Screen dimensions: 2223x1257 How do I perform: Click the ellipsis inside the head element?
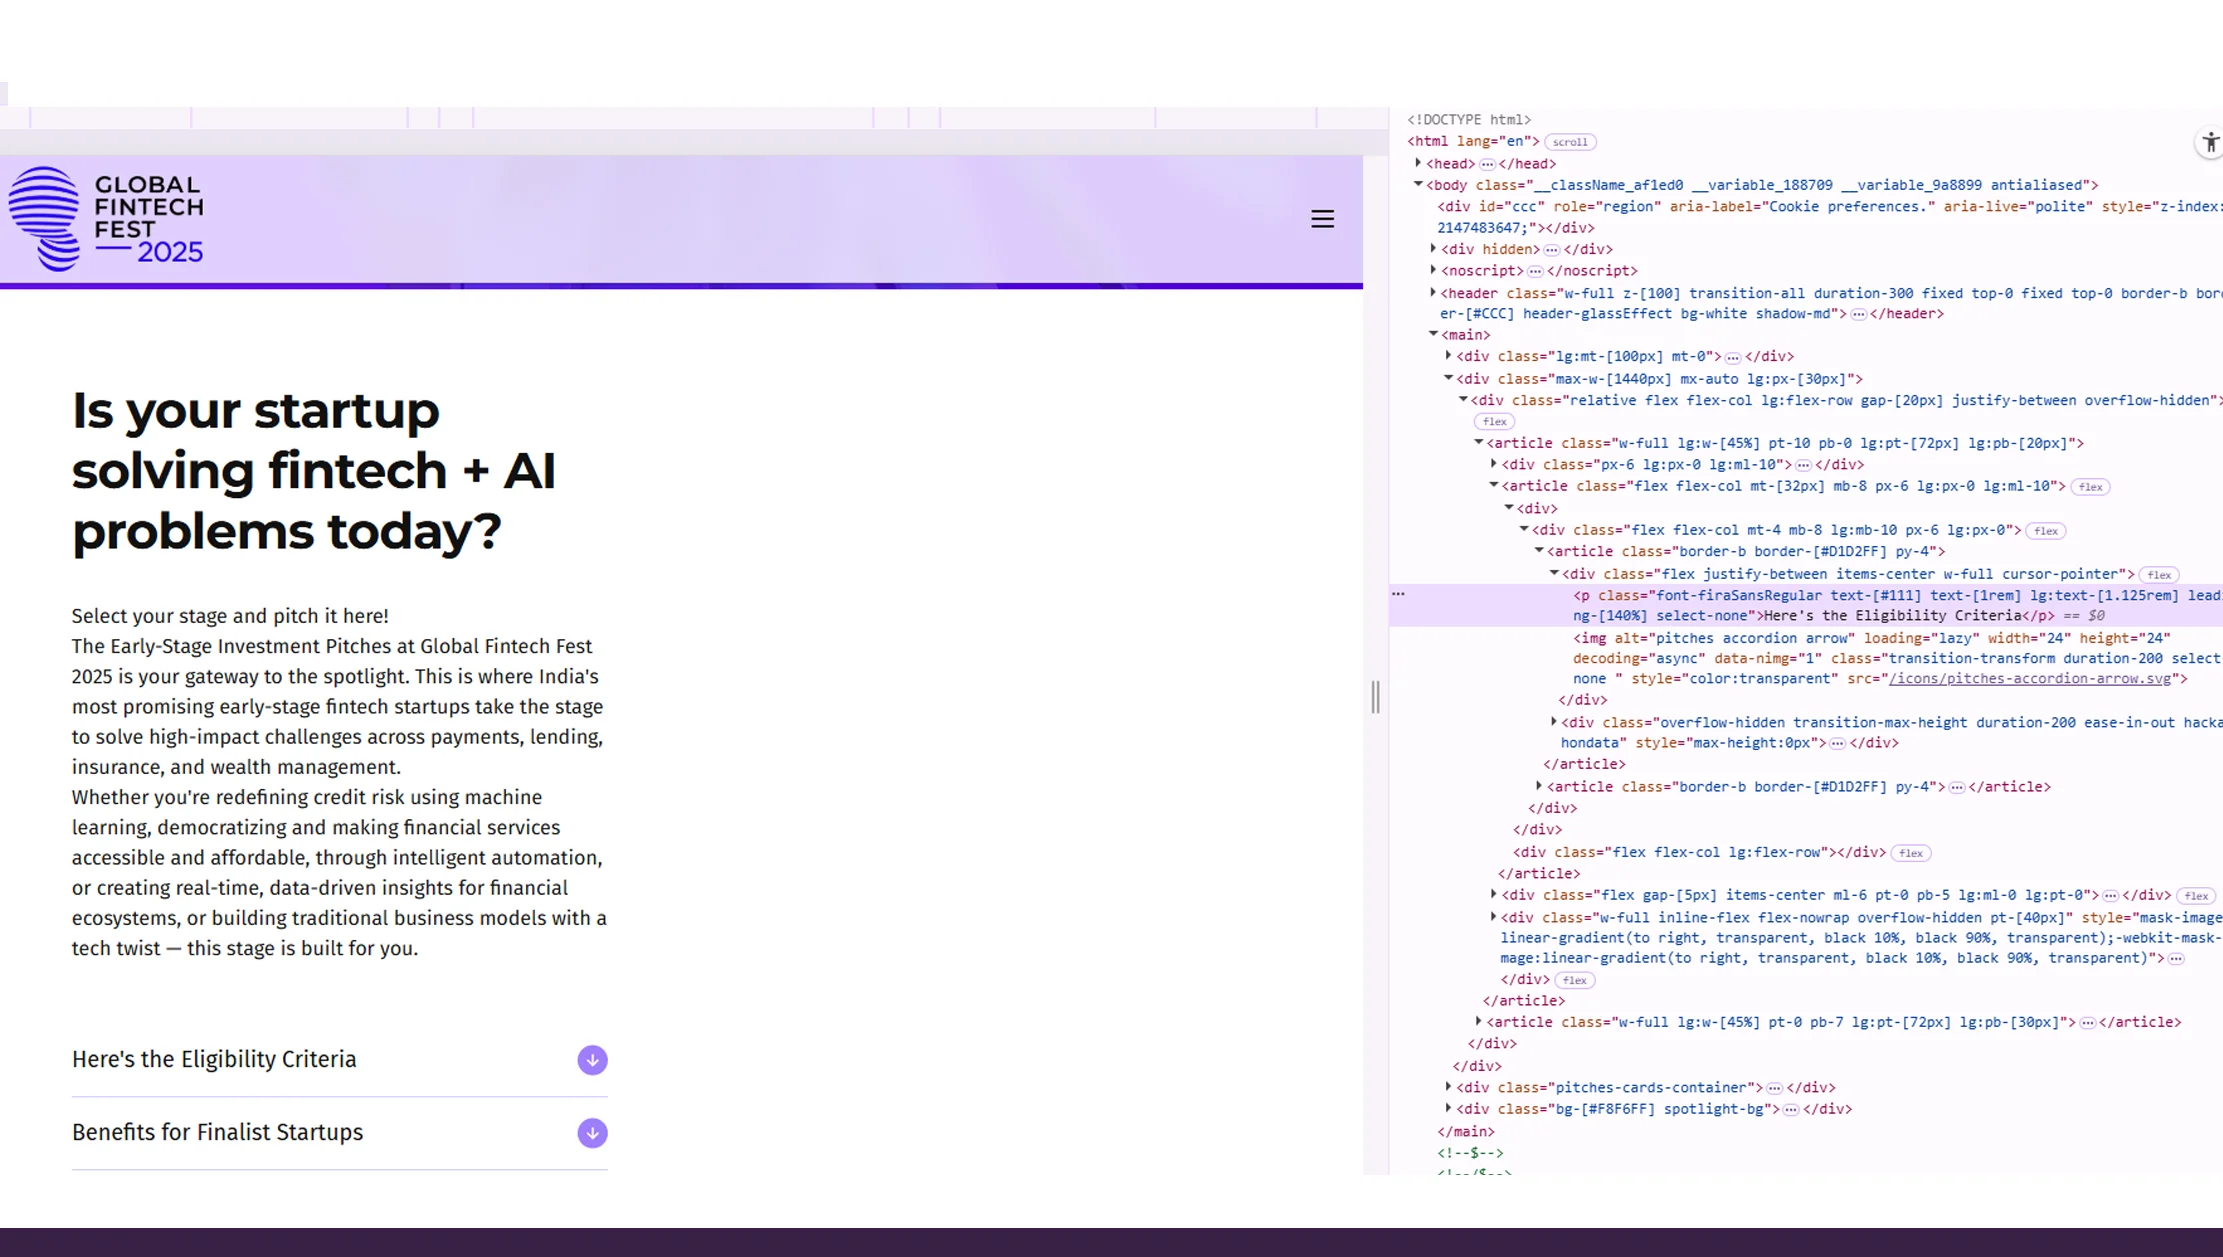[x=1486, y=163]
